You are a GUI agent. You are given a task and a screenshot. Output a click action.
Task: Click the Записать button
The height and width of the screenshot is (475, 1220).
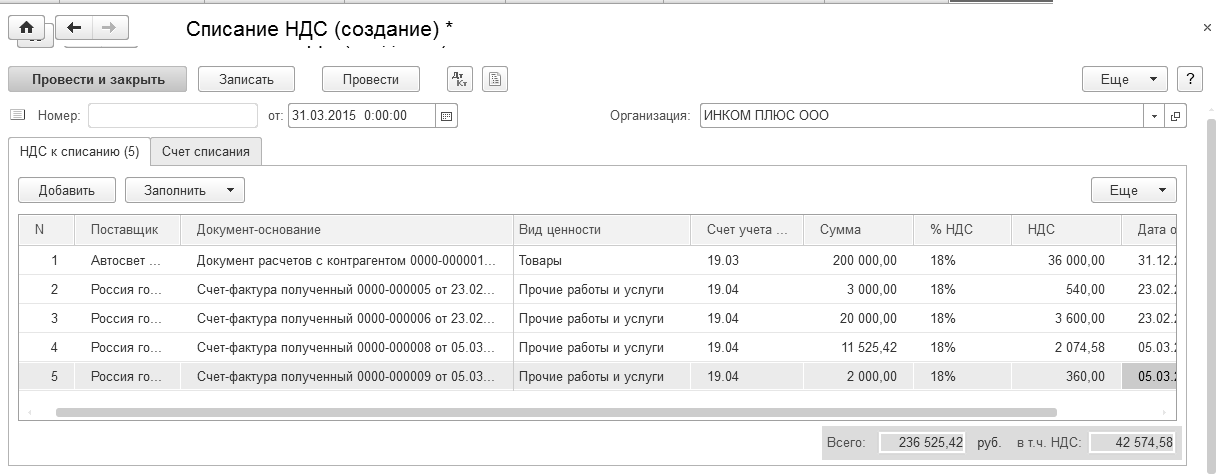246,80
